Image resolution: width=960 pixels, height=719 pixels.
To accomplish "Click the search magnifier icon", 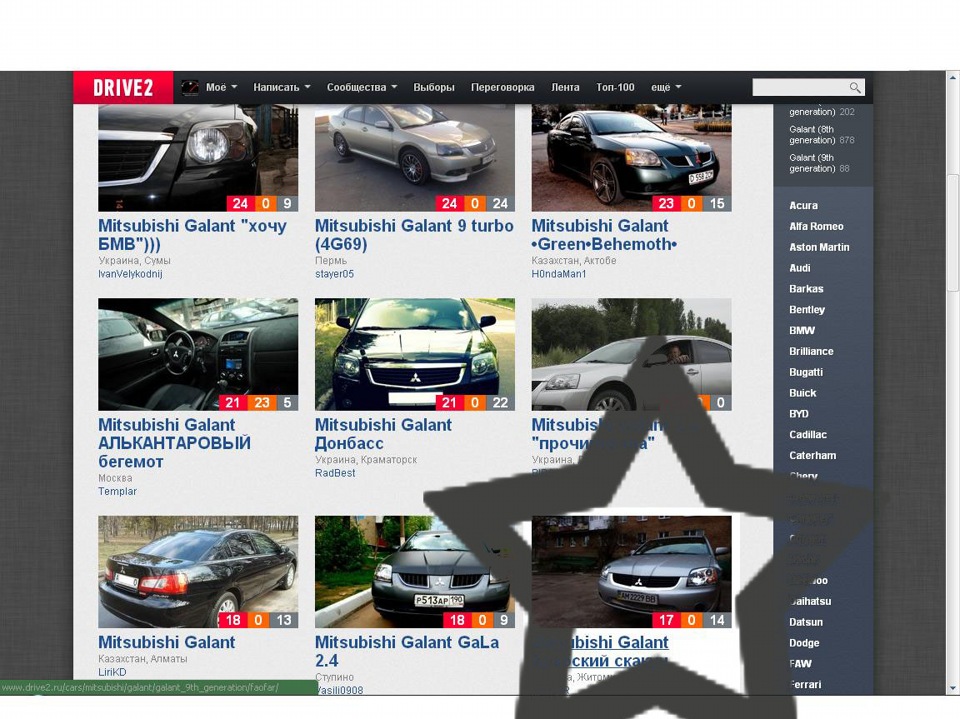I will (855, 88).
